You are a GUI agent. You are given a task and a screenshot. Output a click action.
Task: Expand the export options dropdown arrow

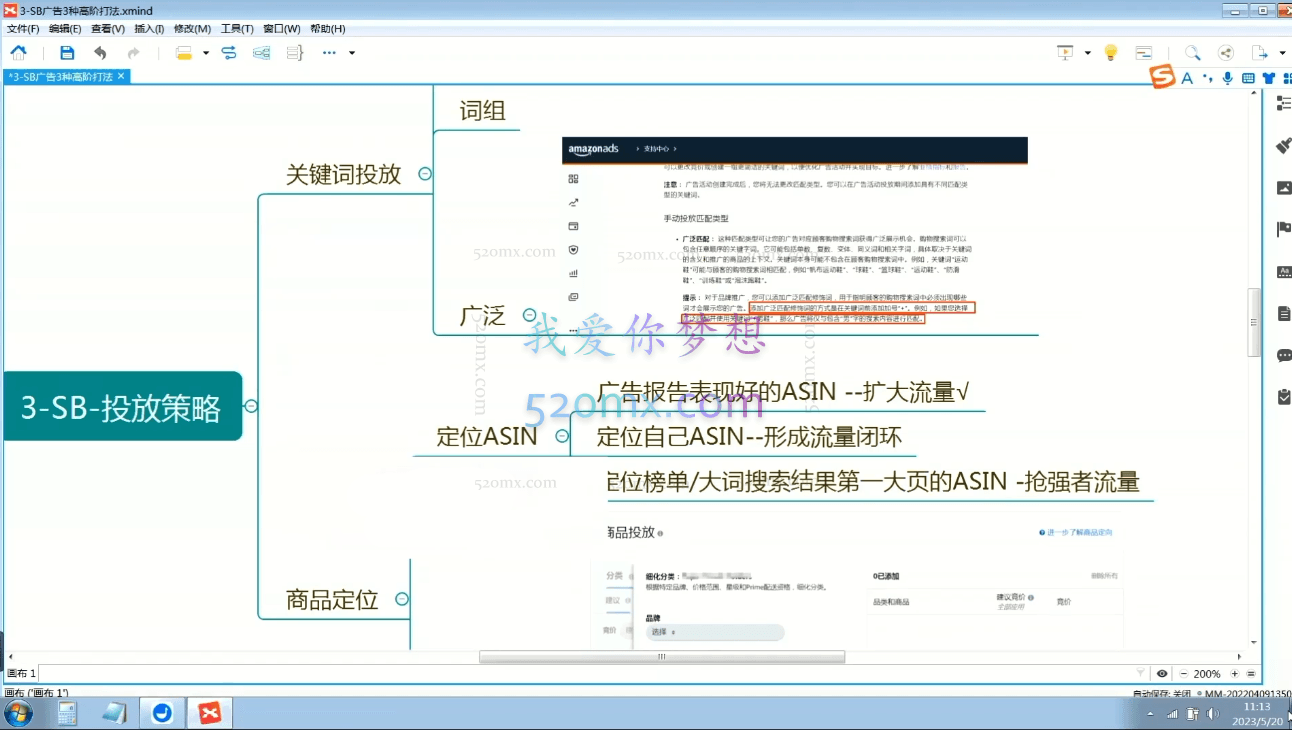1282,52
